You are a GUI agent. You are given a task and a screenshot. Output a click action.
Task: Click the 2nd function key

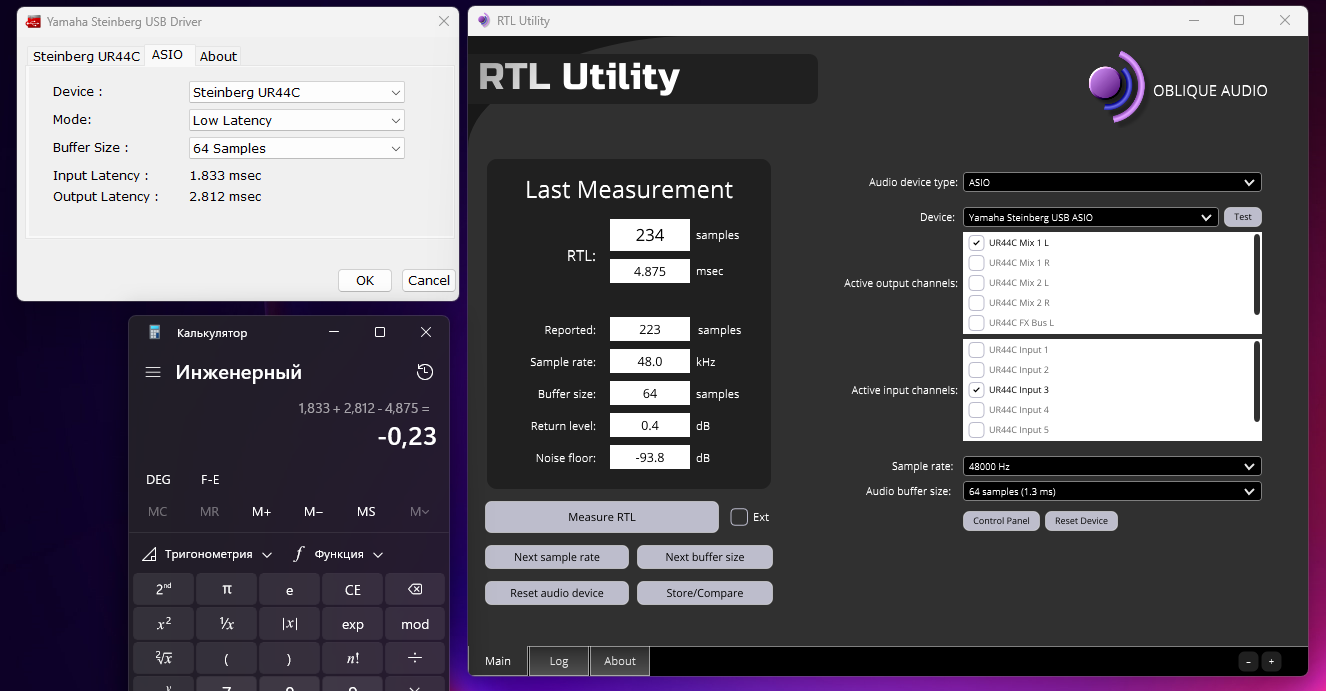pyautogui.click(x=164, y=590)
